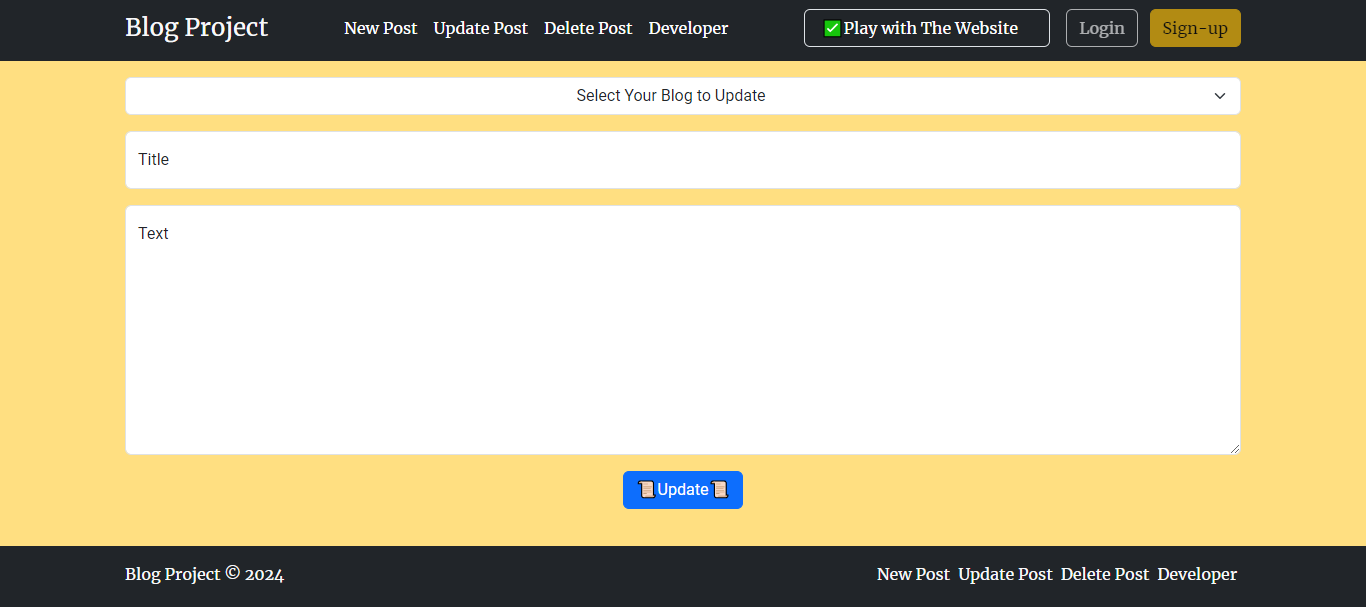Viewport: 1366px width, 607px height.
Task: Click the blue Update button
Action: (x=683, y=490)
